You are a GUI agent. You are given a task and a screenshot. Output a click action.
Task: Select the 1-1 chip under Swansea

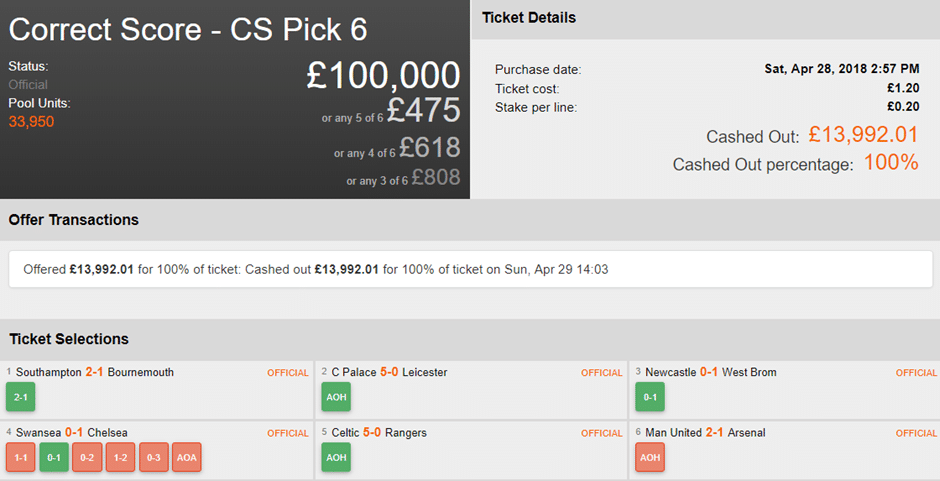pyautogui.click(x=20, y=457)
